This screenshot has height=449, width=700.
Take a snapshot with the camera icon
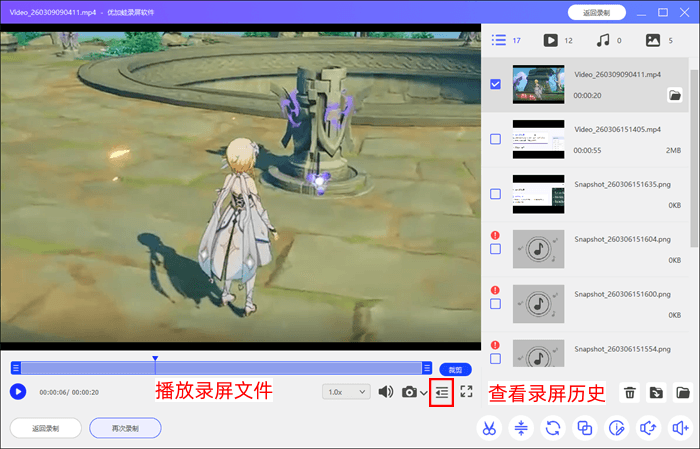tap(409, 392)
